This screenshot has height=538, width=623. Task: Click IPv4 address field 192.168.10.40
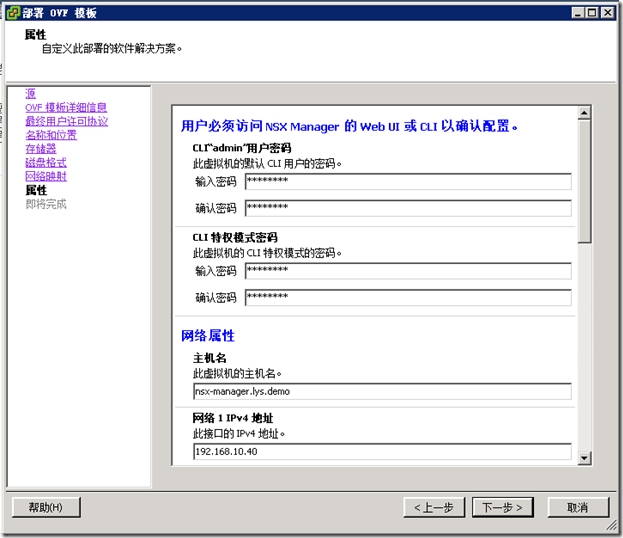click(x=382, y=451)
